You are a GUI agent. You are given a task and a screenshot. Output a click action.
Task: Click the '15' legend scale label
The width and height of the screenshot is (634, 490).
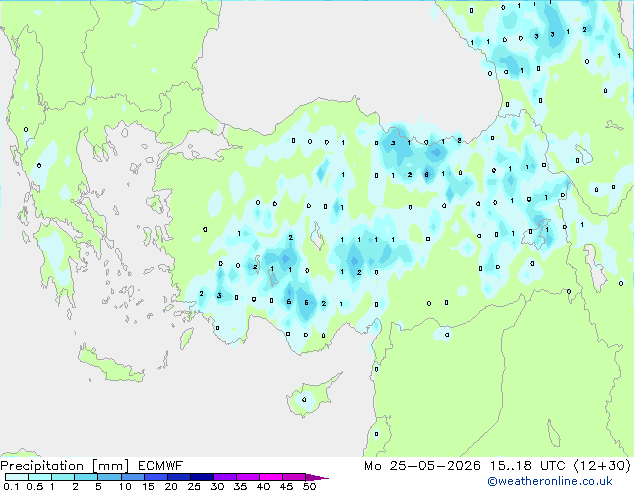(148, 486)
